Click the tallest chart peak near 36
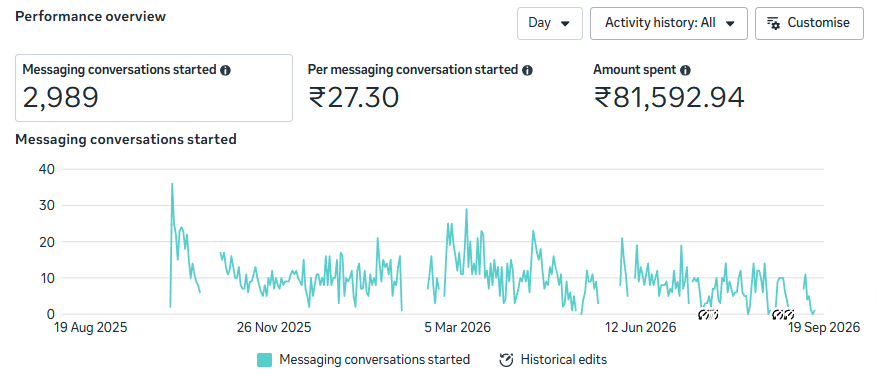The image size is (878, 375). click(172, 184)
